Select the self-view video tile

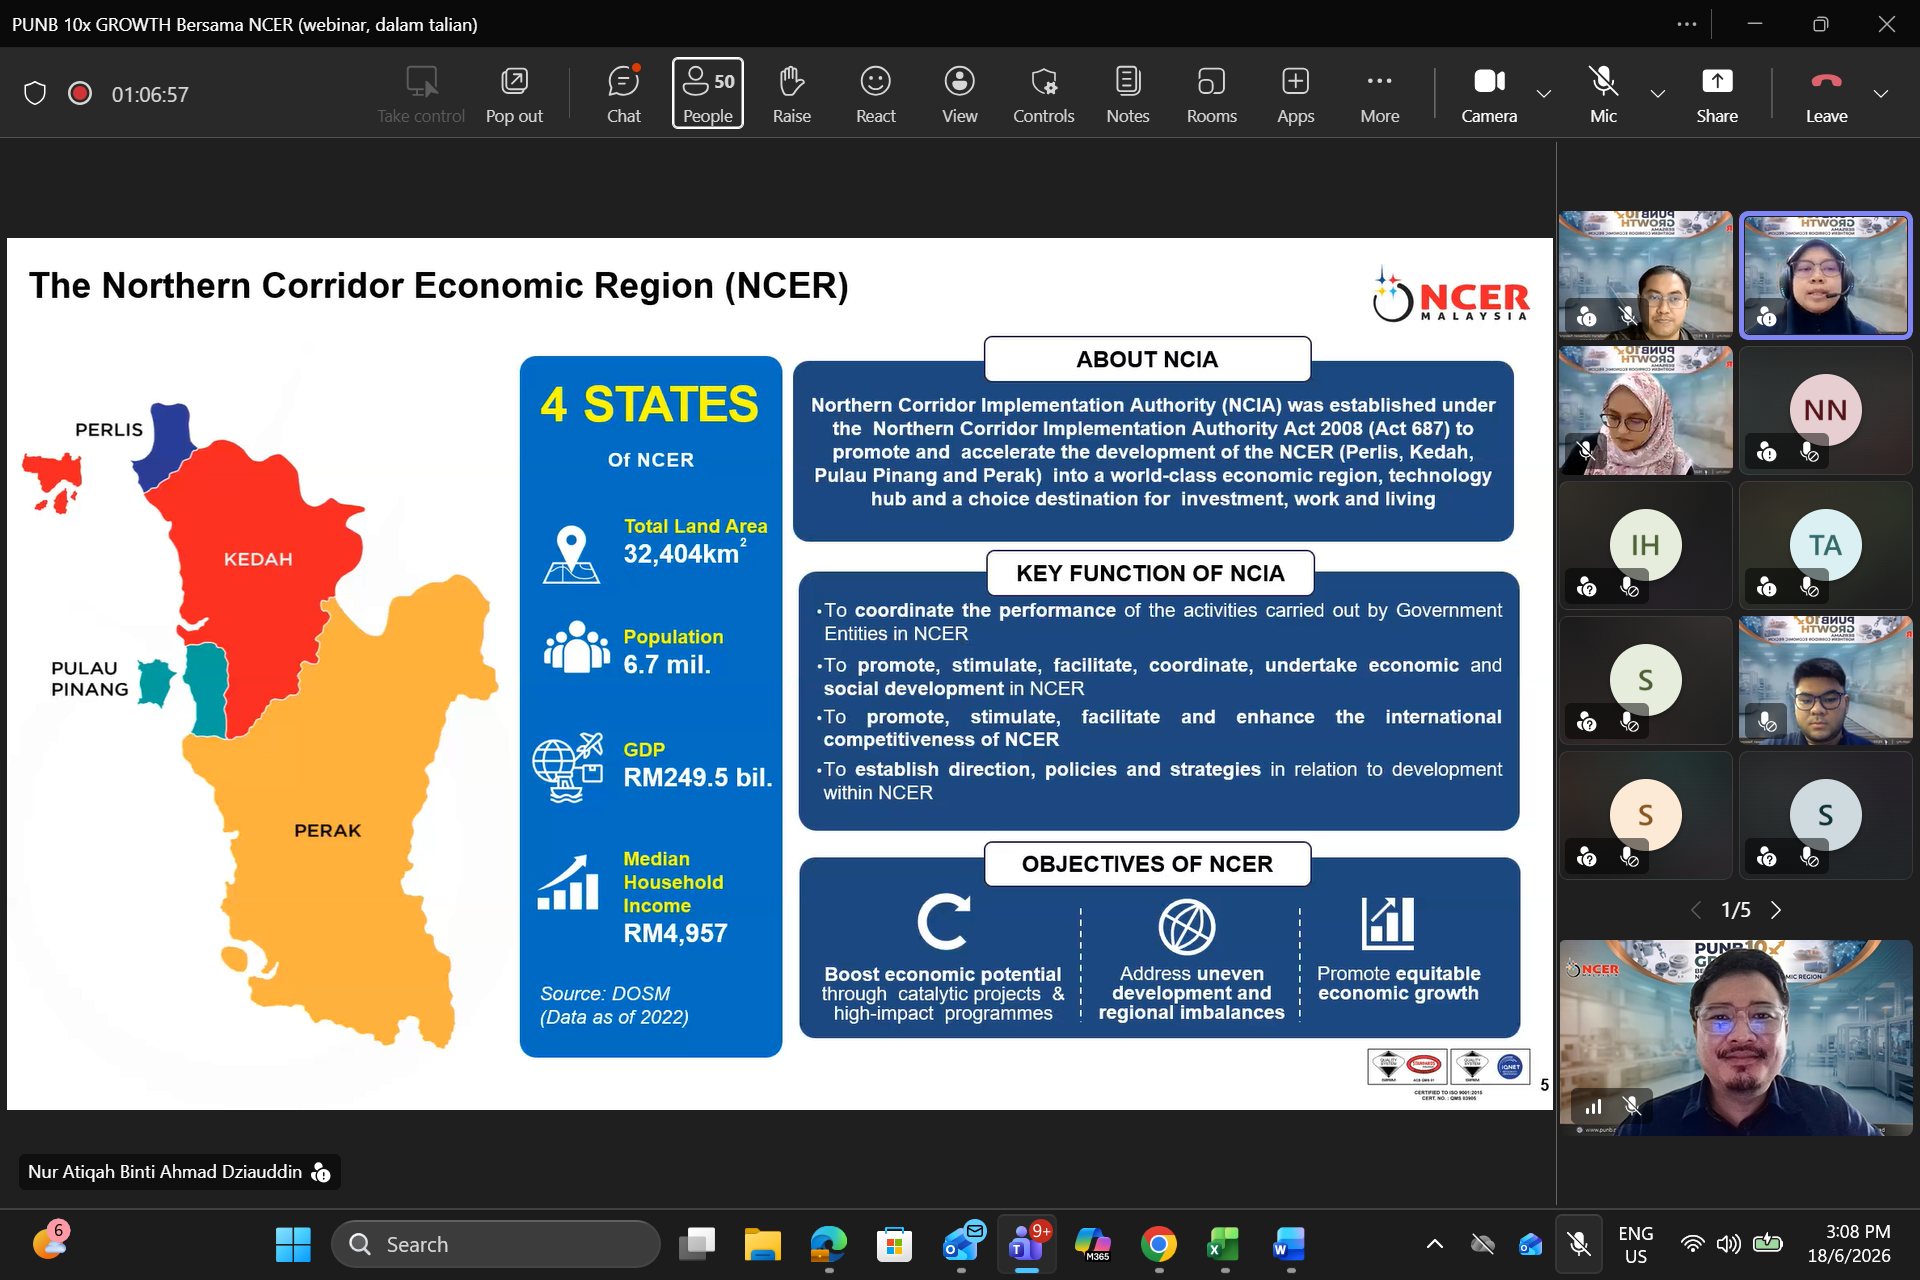point(1736,1038)
